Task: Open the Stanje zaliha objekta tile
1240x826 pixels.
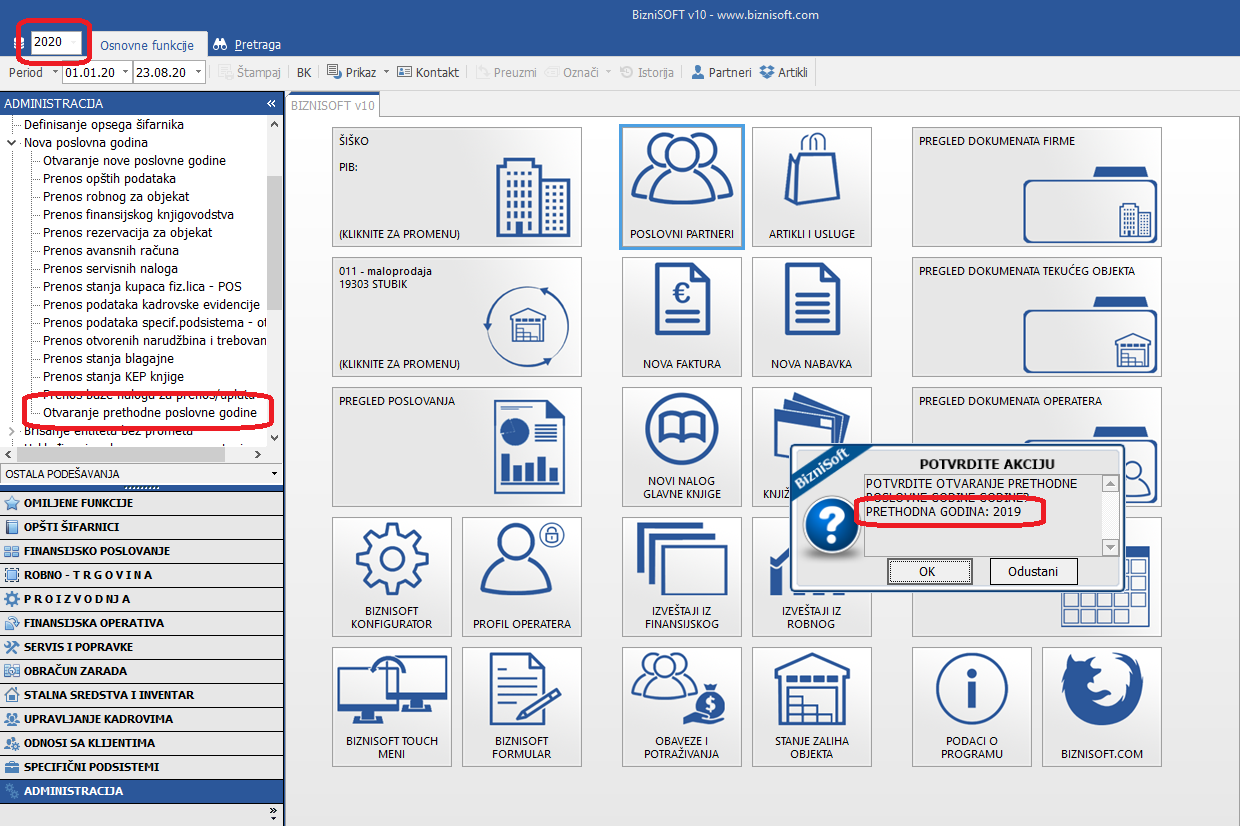Action: [812, 707]
